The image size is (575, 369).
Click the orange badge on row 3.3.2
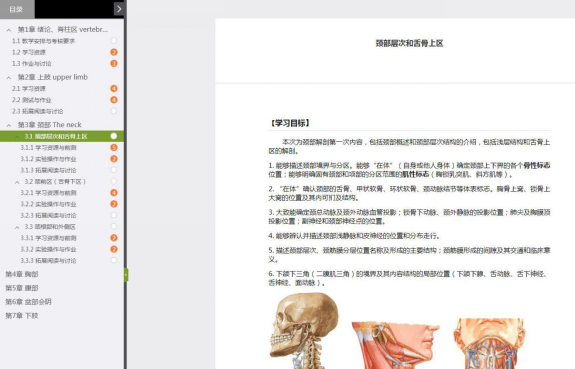tap(114, 249)
